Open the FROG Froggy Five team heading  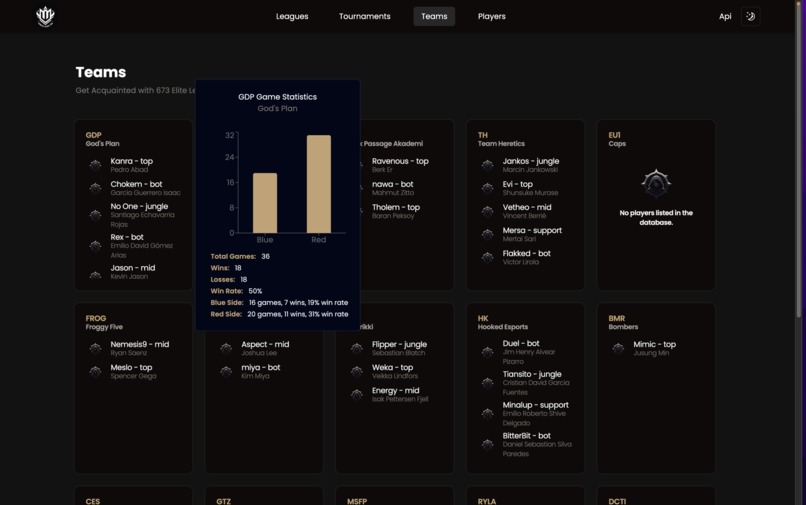coord(104,322)
